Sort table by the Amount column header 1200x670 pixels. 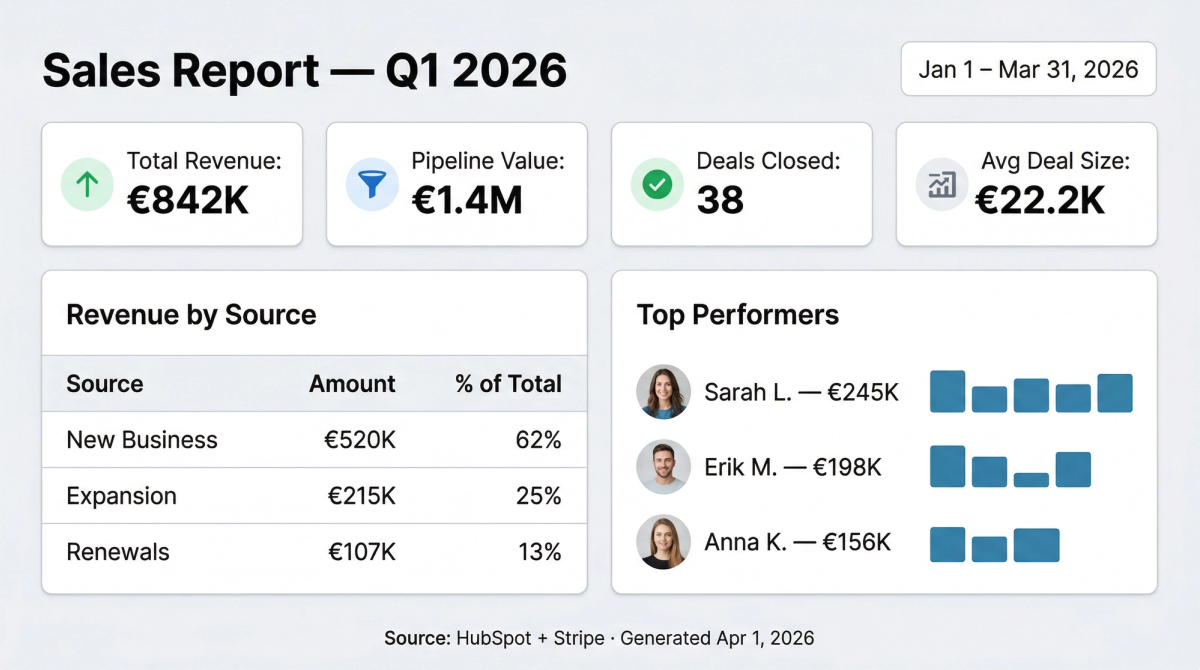click(x=352, y=384)
